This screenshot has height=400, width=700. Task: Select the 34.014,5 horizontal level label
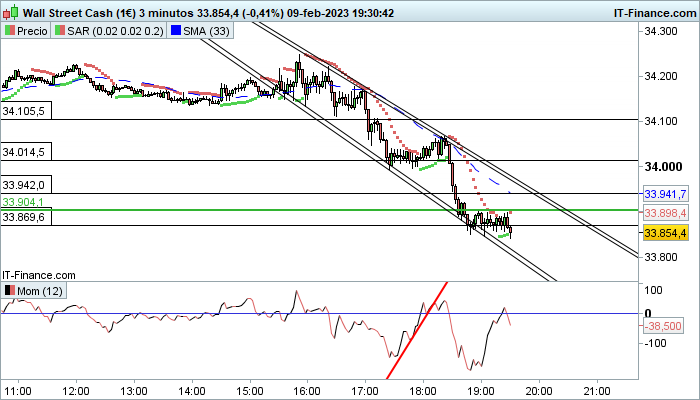pyautogui.click(x=26, y=152)
